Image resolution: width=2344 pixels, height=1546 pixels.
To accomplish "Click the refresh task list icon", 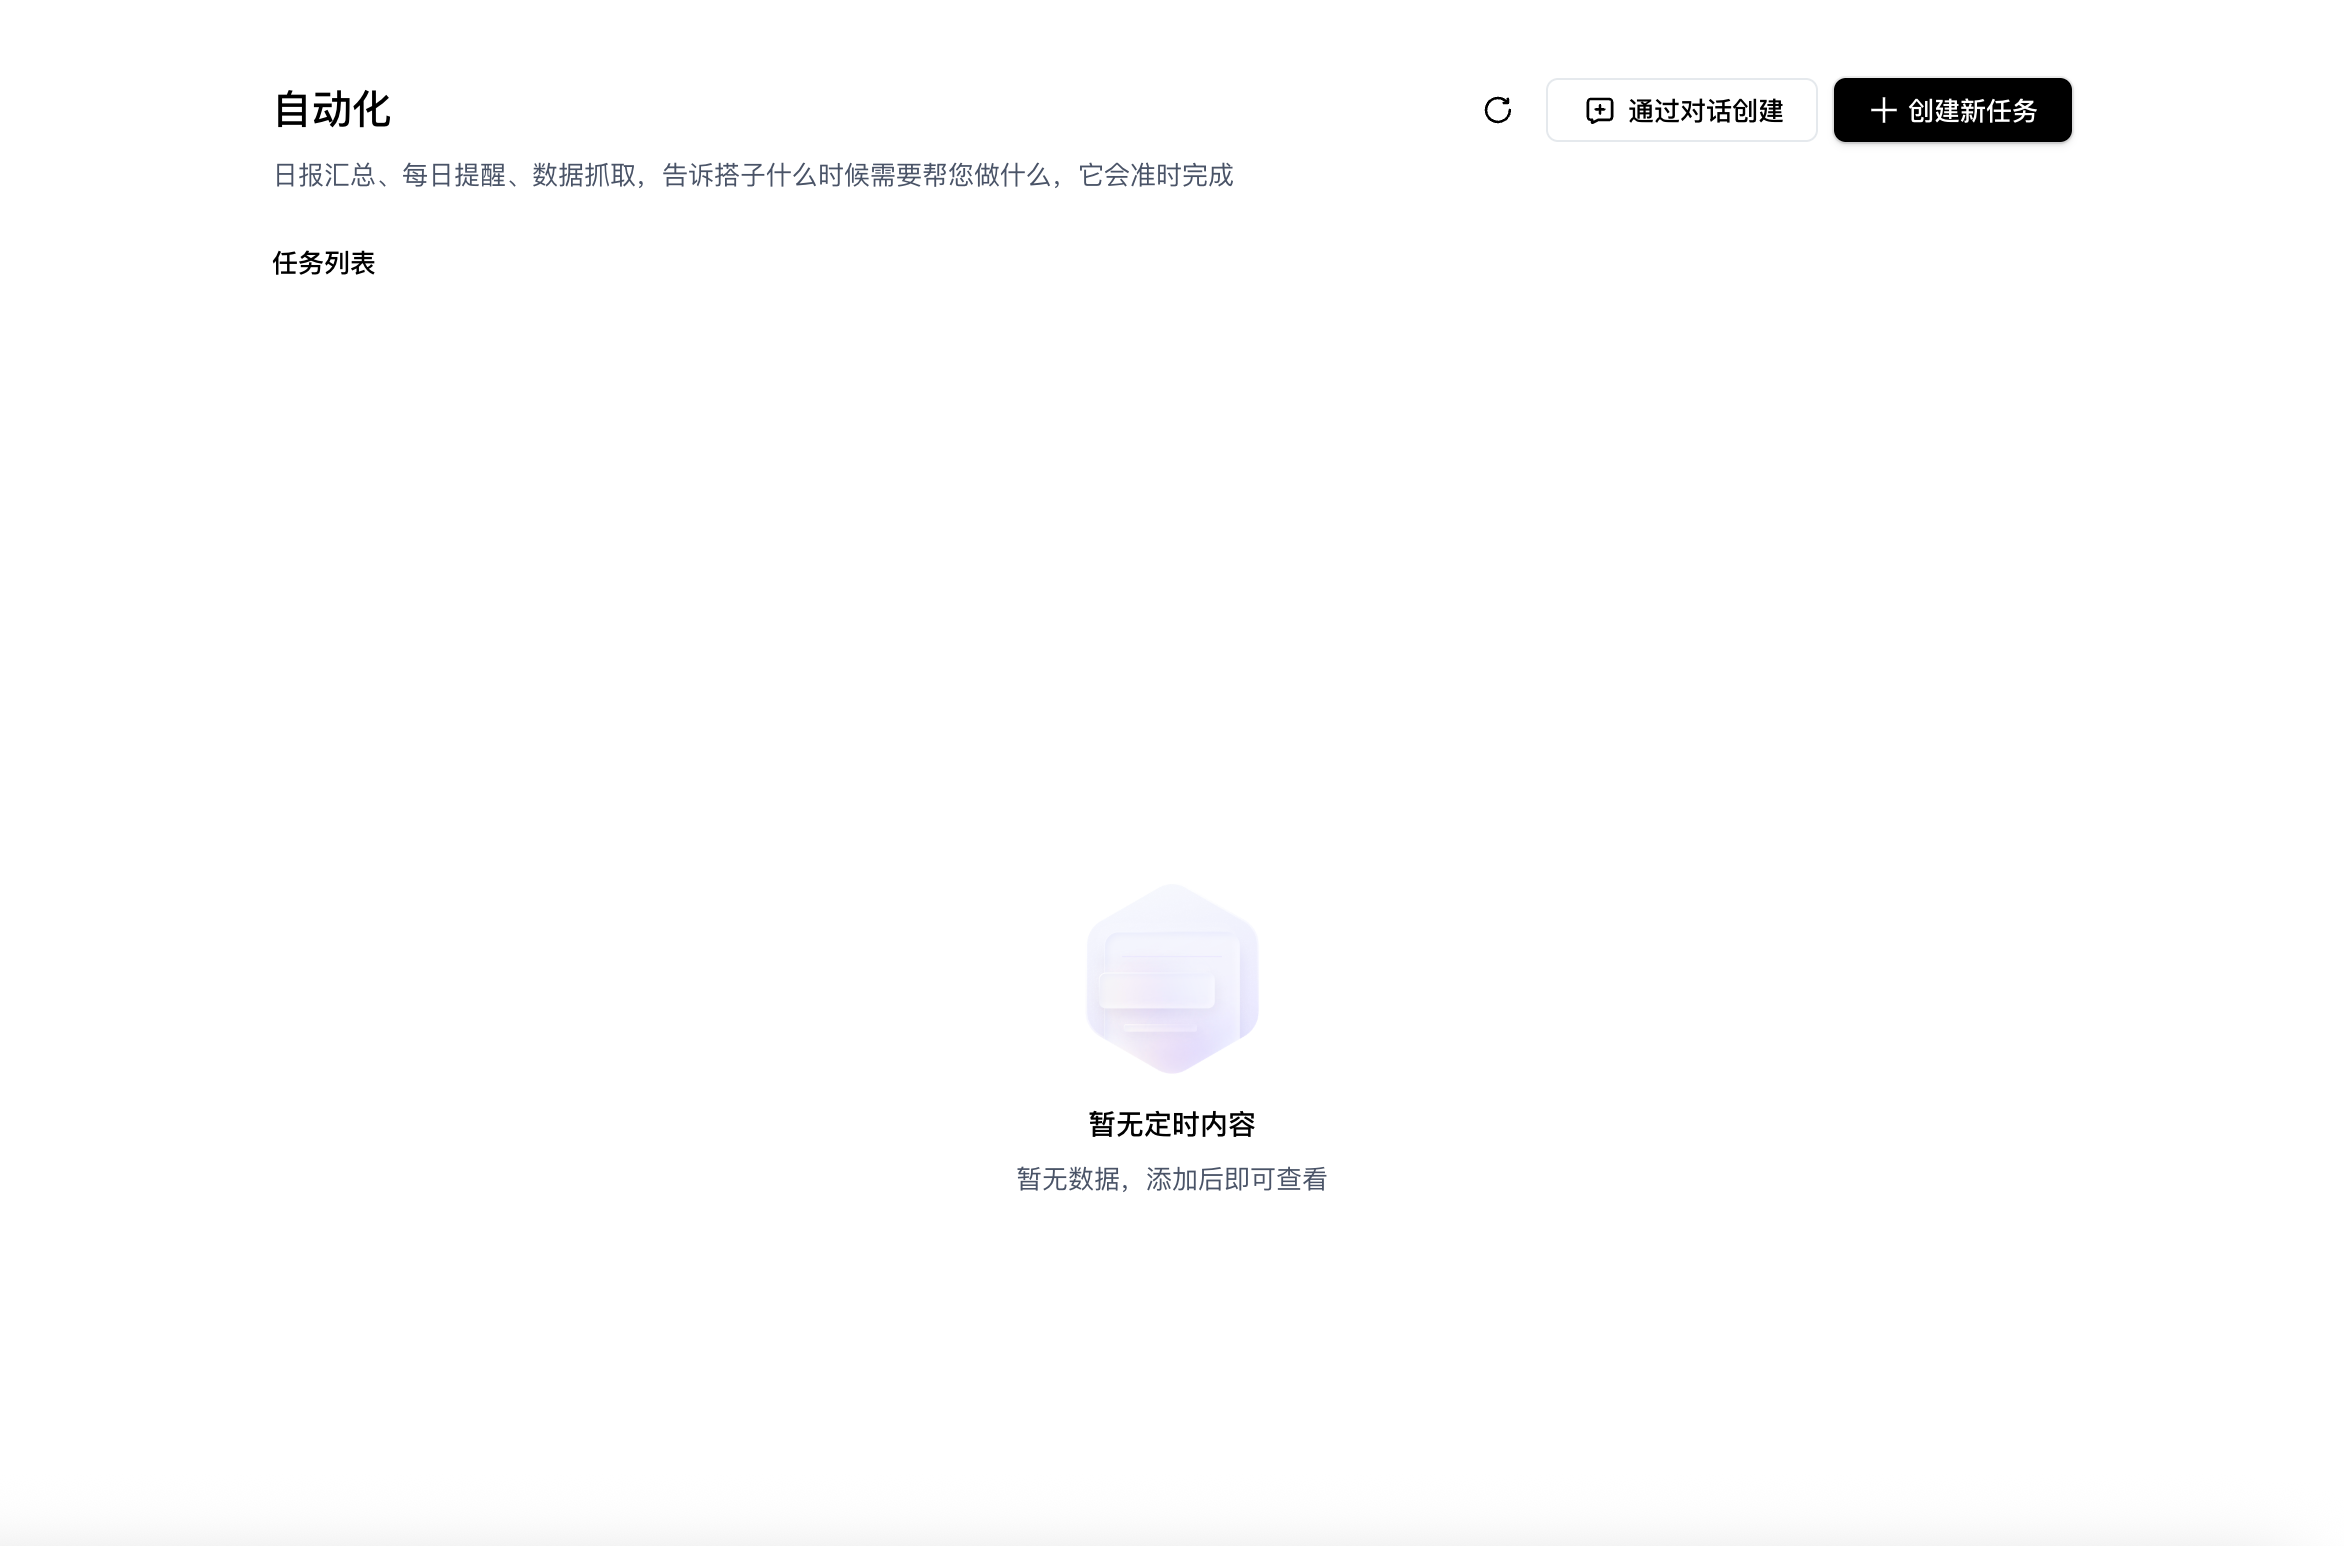I will coord(1497,110).
